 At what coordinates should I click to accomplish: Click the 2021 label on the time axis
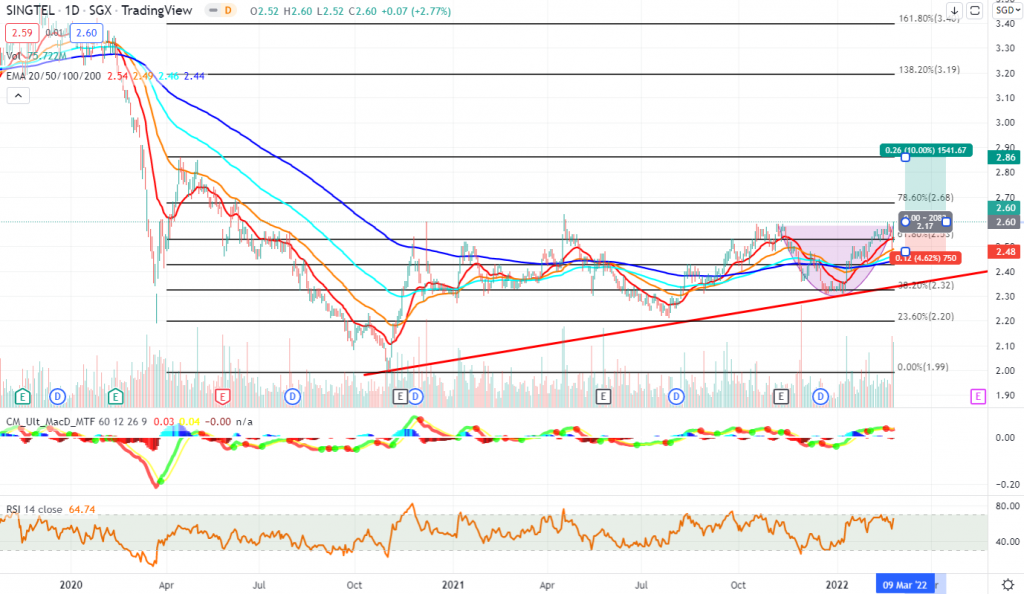pos(453,585)
